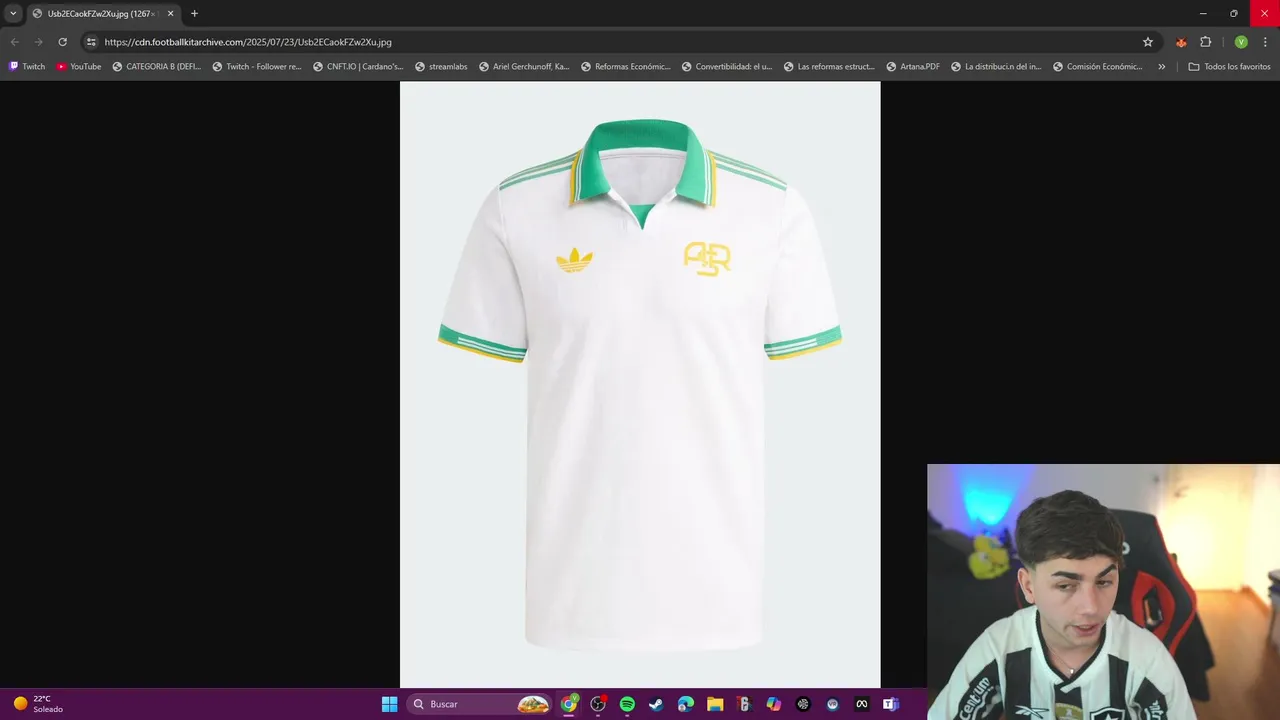Open the weather widget showing 22°C Soleado
1280x720 pixels.
tap(38, 704)
